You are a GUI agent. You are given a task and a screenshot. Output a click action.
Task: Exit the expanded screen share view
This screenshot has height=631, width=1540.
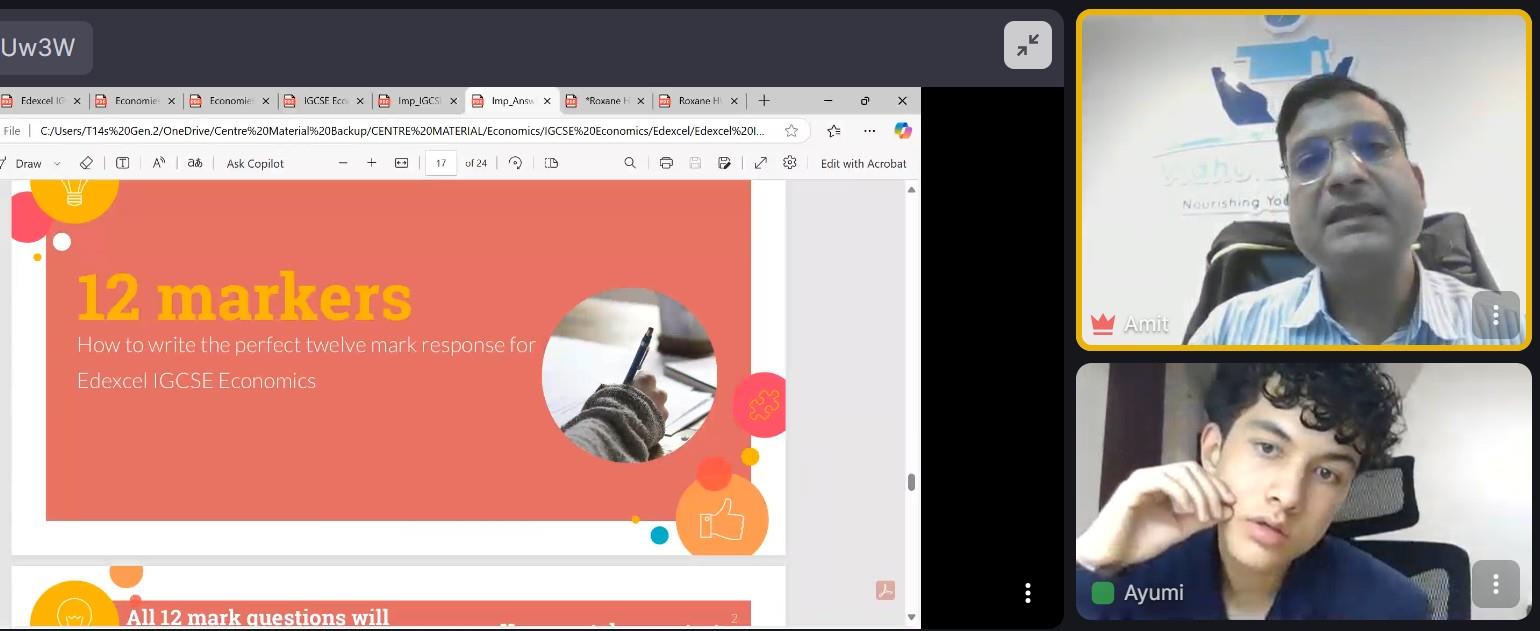click(1027, 45)
